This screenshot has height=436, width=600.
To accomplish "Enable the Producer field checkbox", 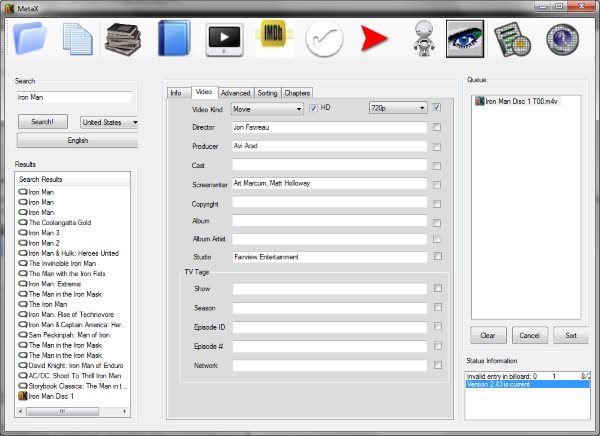I will coord(437,147).
